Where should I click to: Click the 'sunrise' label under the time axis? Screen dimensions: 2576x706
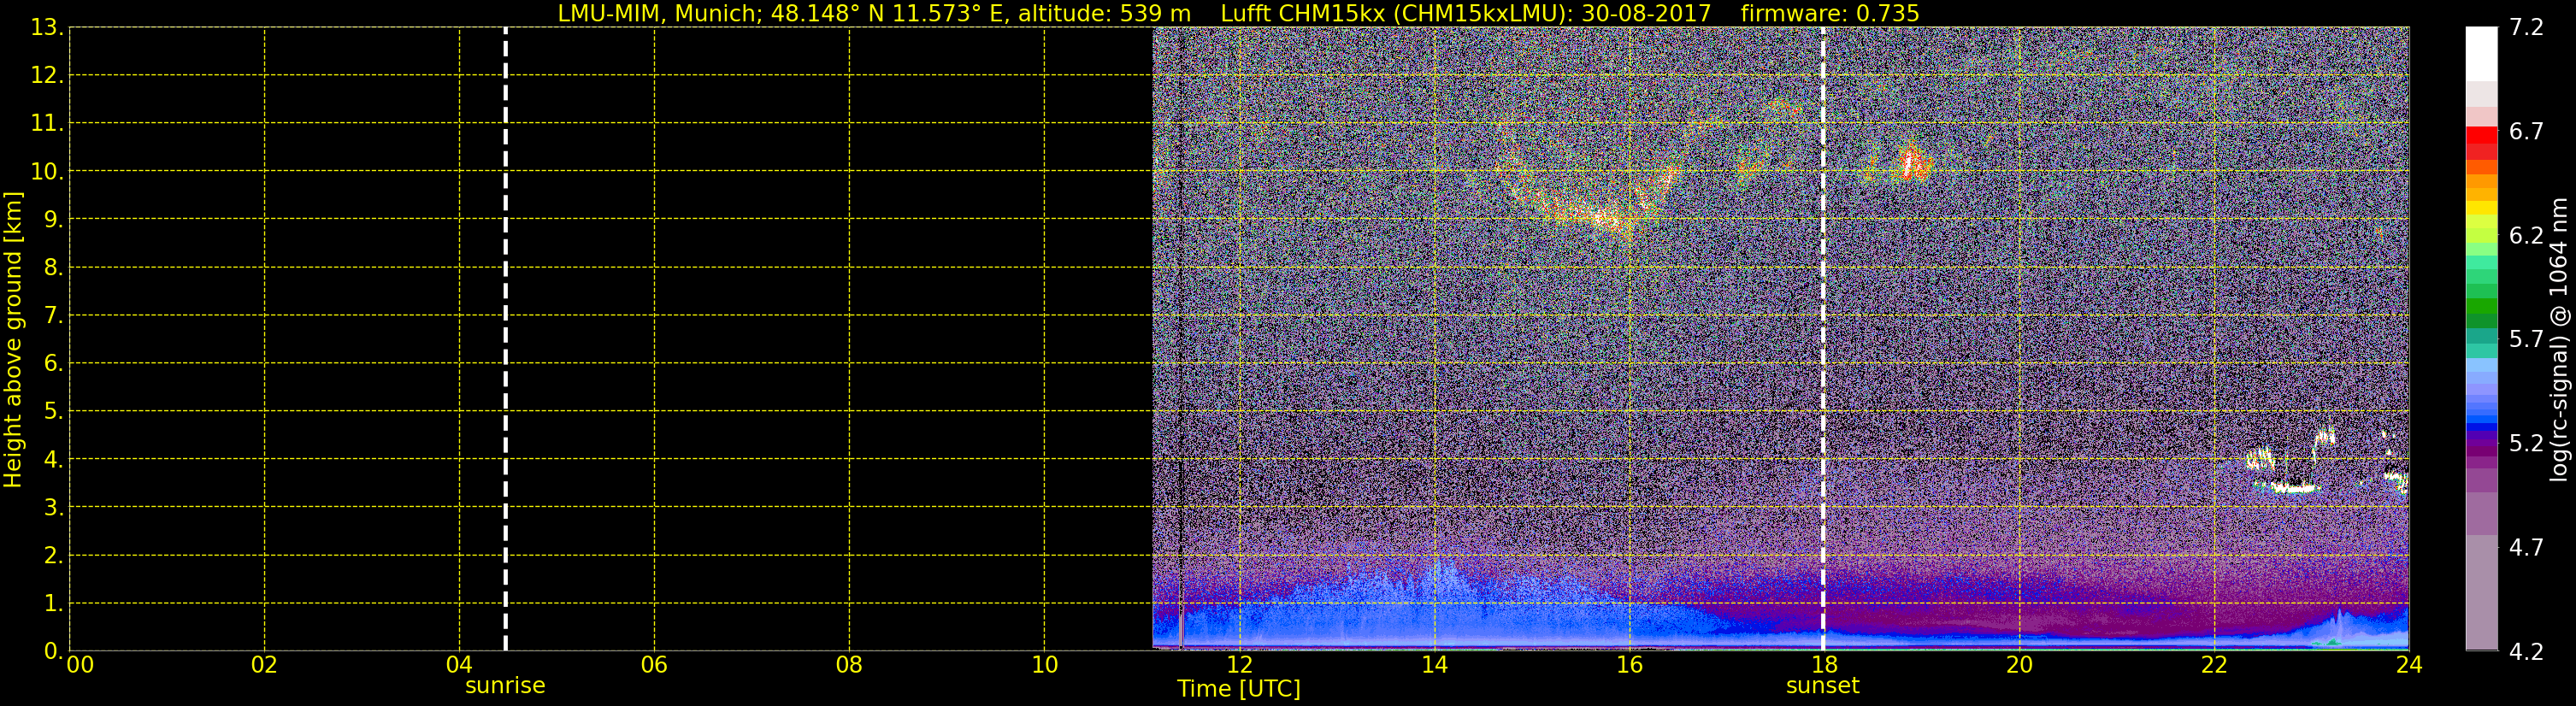click(505, 686)
